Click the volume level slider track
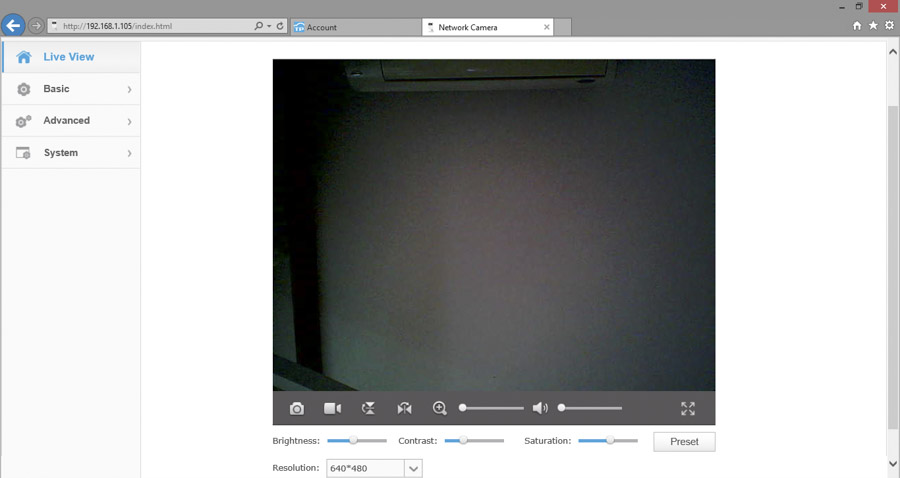Viewport: 900px width, 478px height. click(x=590, y=408)
